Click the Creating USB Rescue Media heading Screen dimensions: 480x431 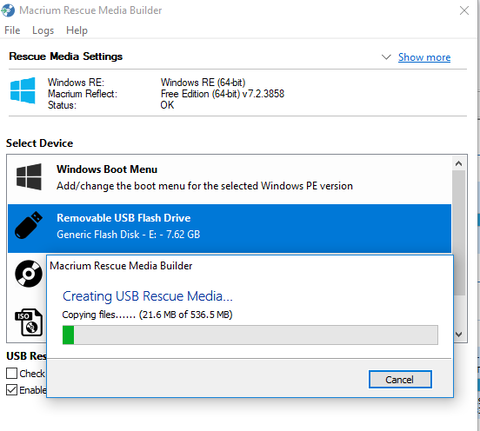pyautogui.click(x=147, y=296)
